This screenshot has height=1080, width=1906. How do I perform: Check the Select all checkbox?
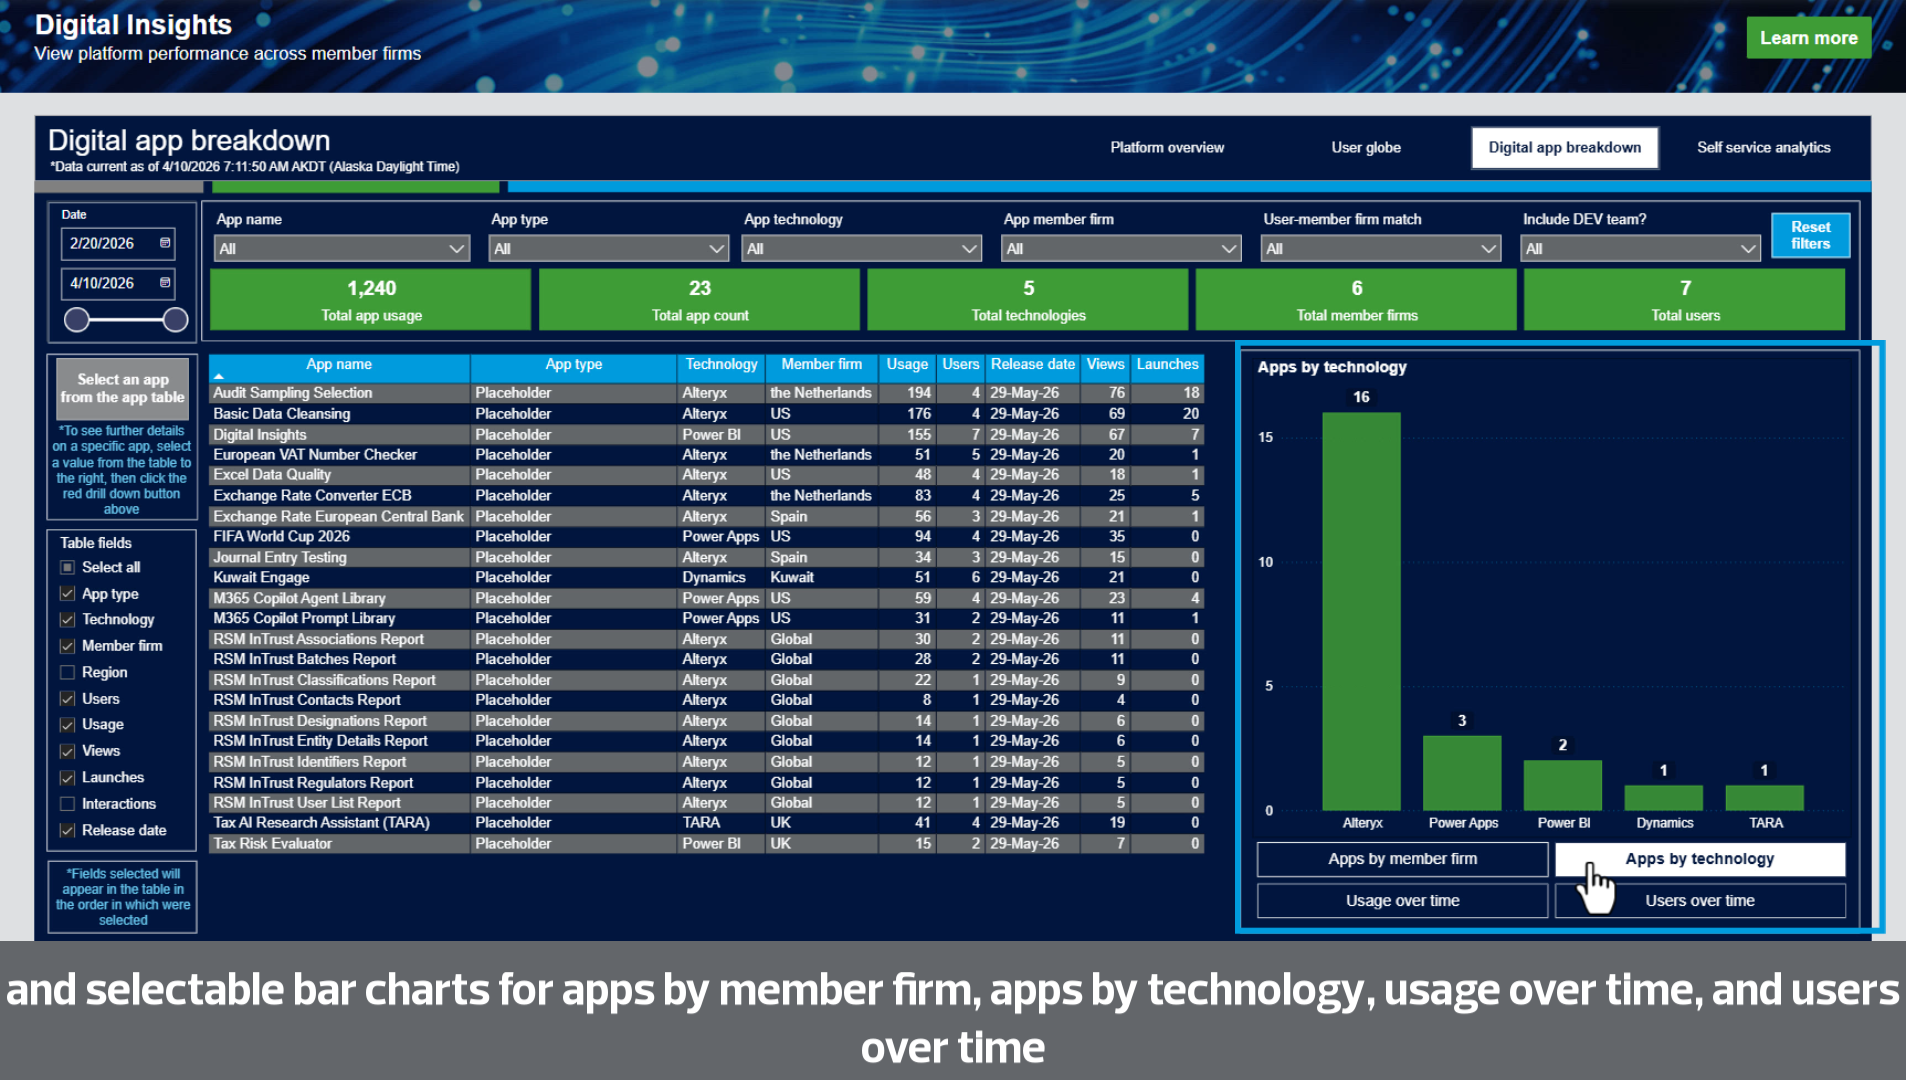(67, 567)
